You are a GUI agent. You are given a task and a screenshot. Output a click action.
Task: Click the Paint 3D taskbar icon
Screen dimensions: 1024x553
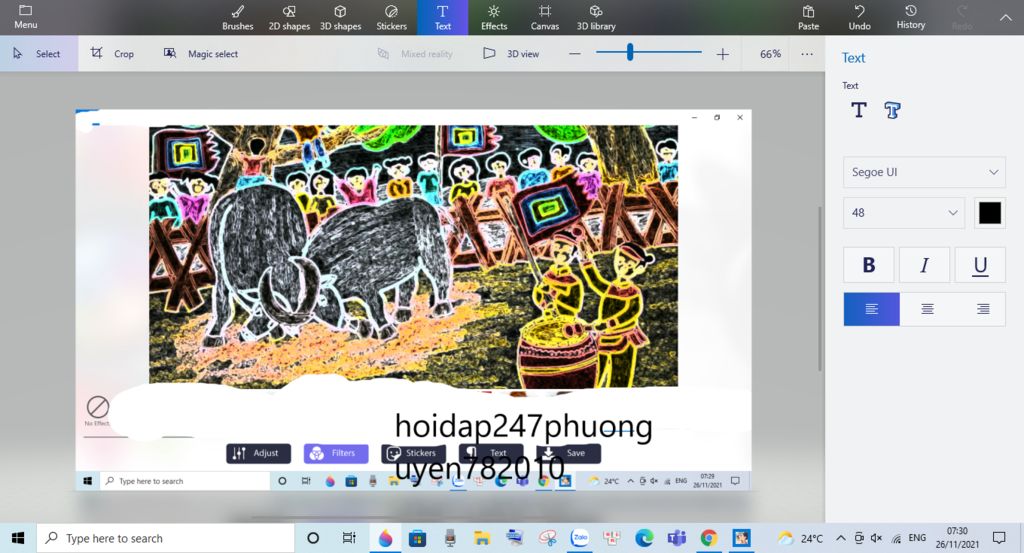coord(385,538)
